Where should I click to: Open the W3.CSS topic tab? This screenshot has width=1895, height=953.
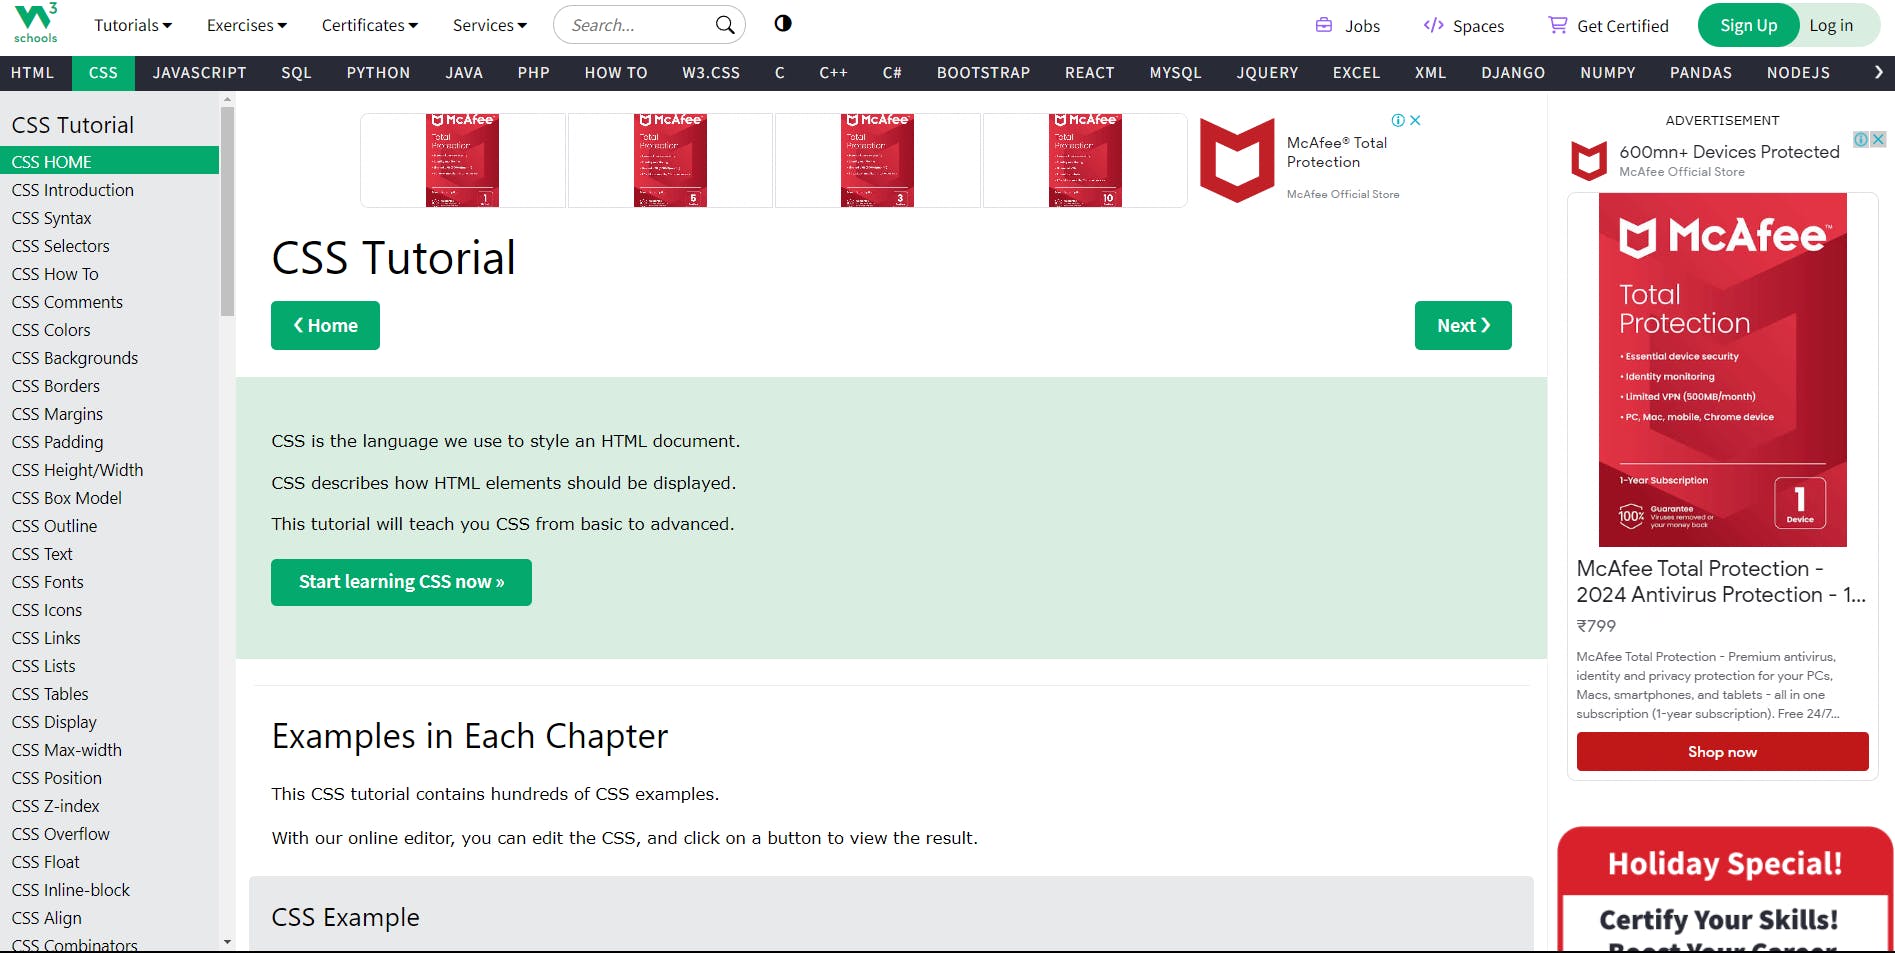[x=711, y=73]
